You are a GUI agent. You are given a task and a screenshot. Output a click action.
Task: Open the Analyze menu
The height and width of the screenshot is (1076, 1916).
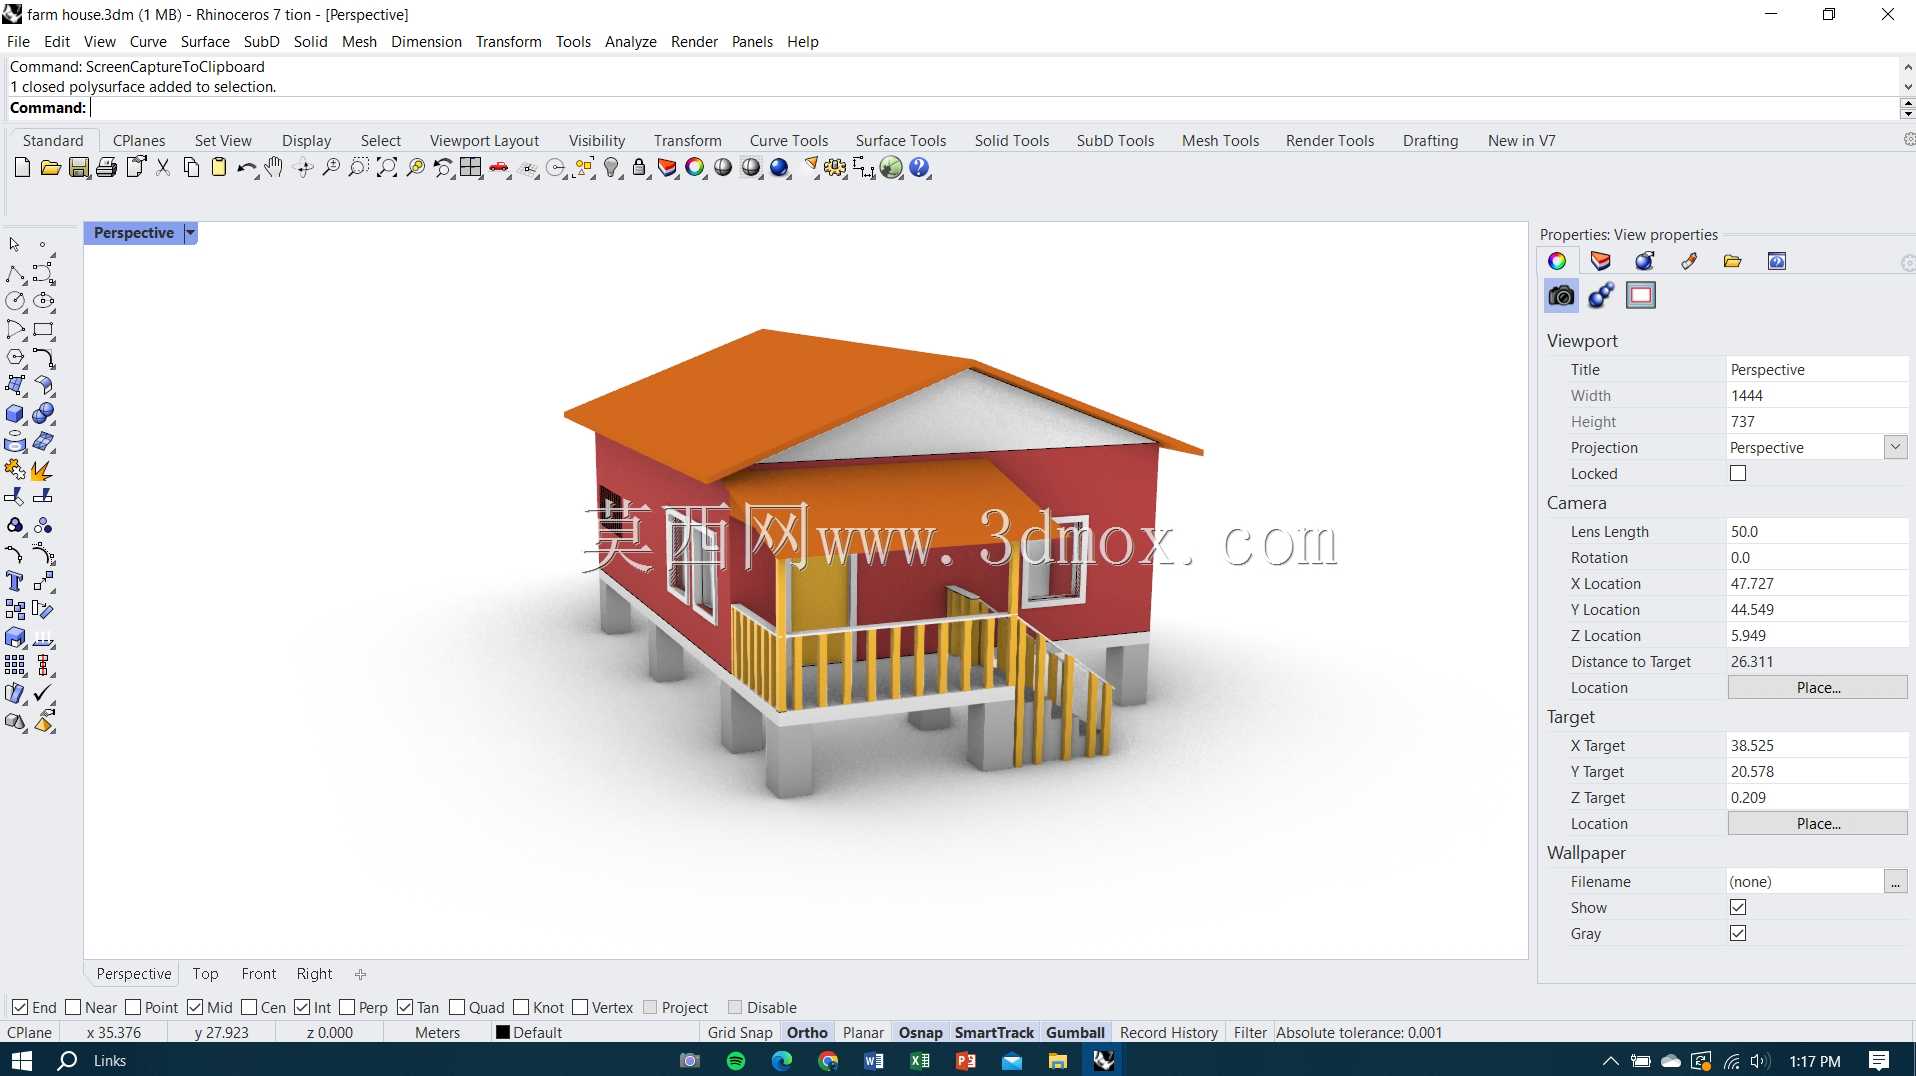630,41
